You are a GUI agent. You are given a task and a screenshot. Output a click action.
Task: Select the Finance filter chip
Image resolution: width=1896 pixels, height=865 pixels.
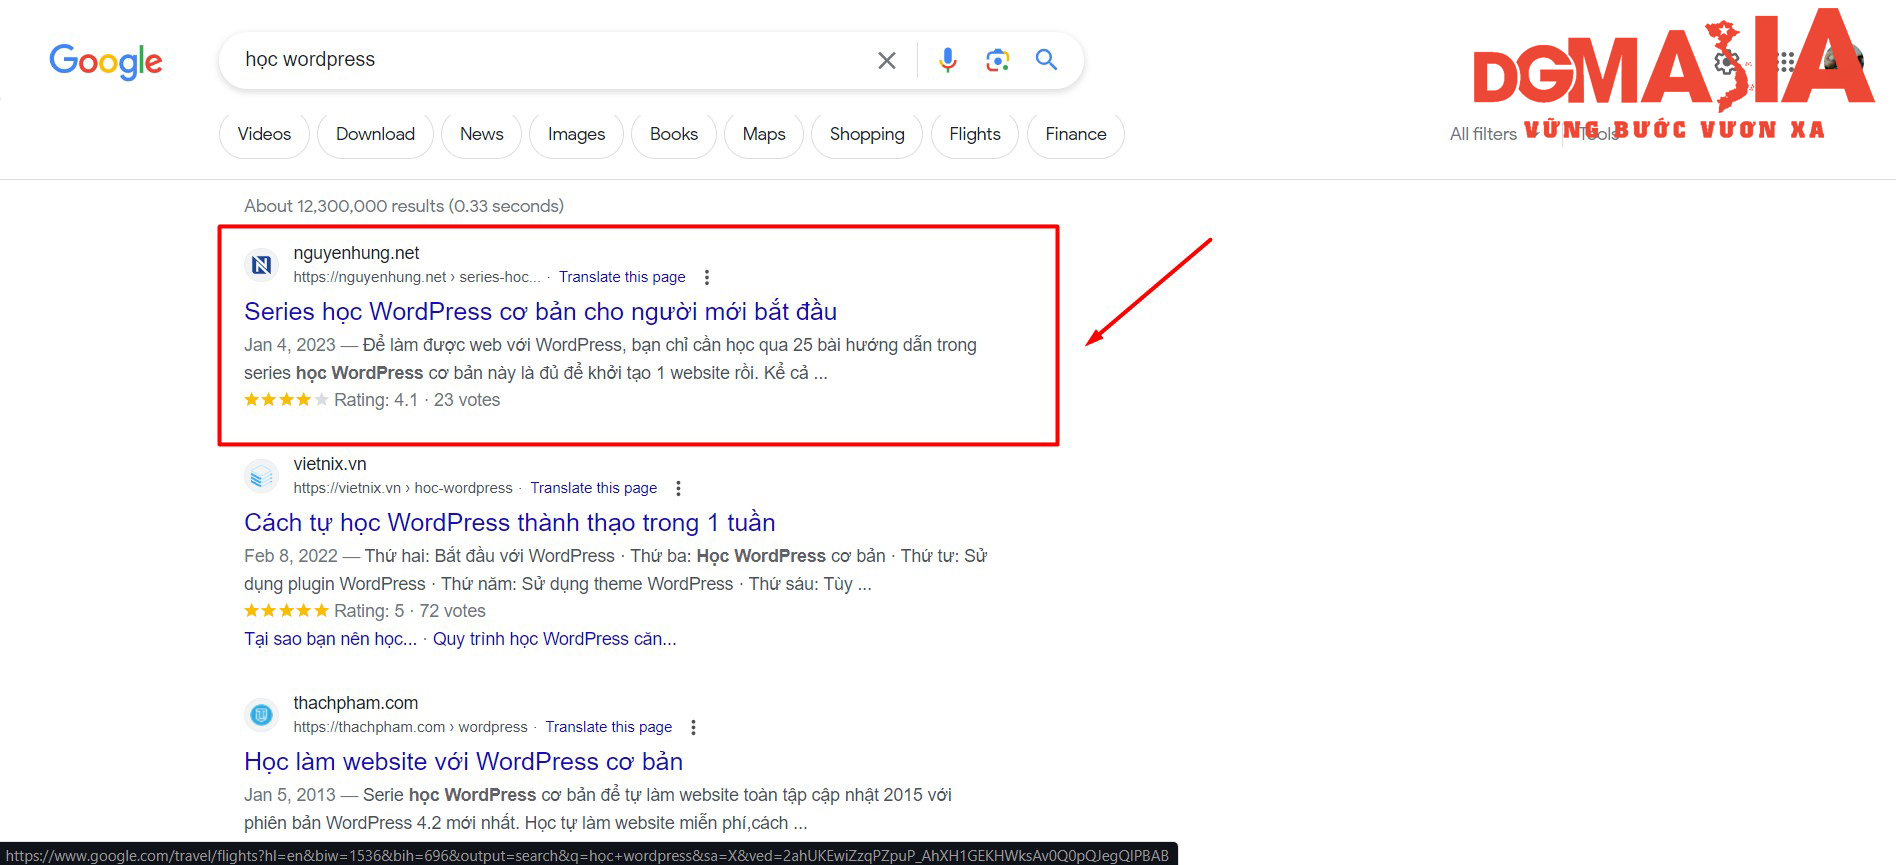coord(1076,134)
